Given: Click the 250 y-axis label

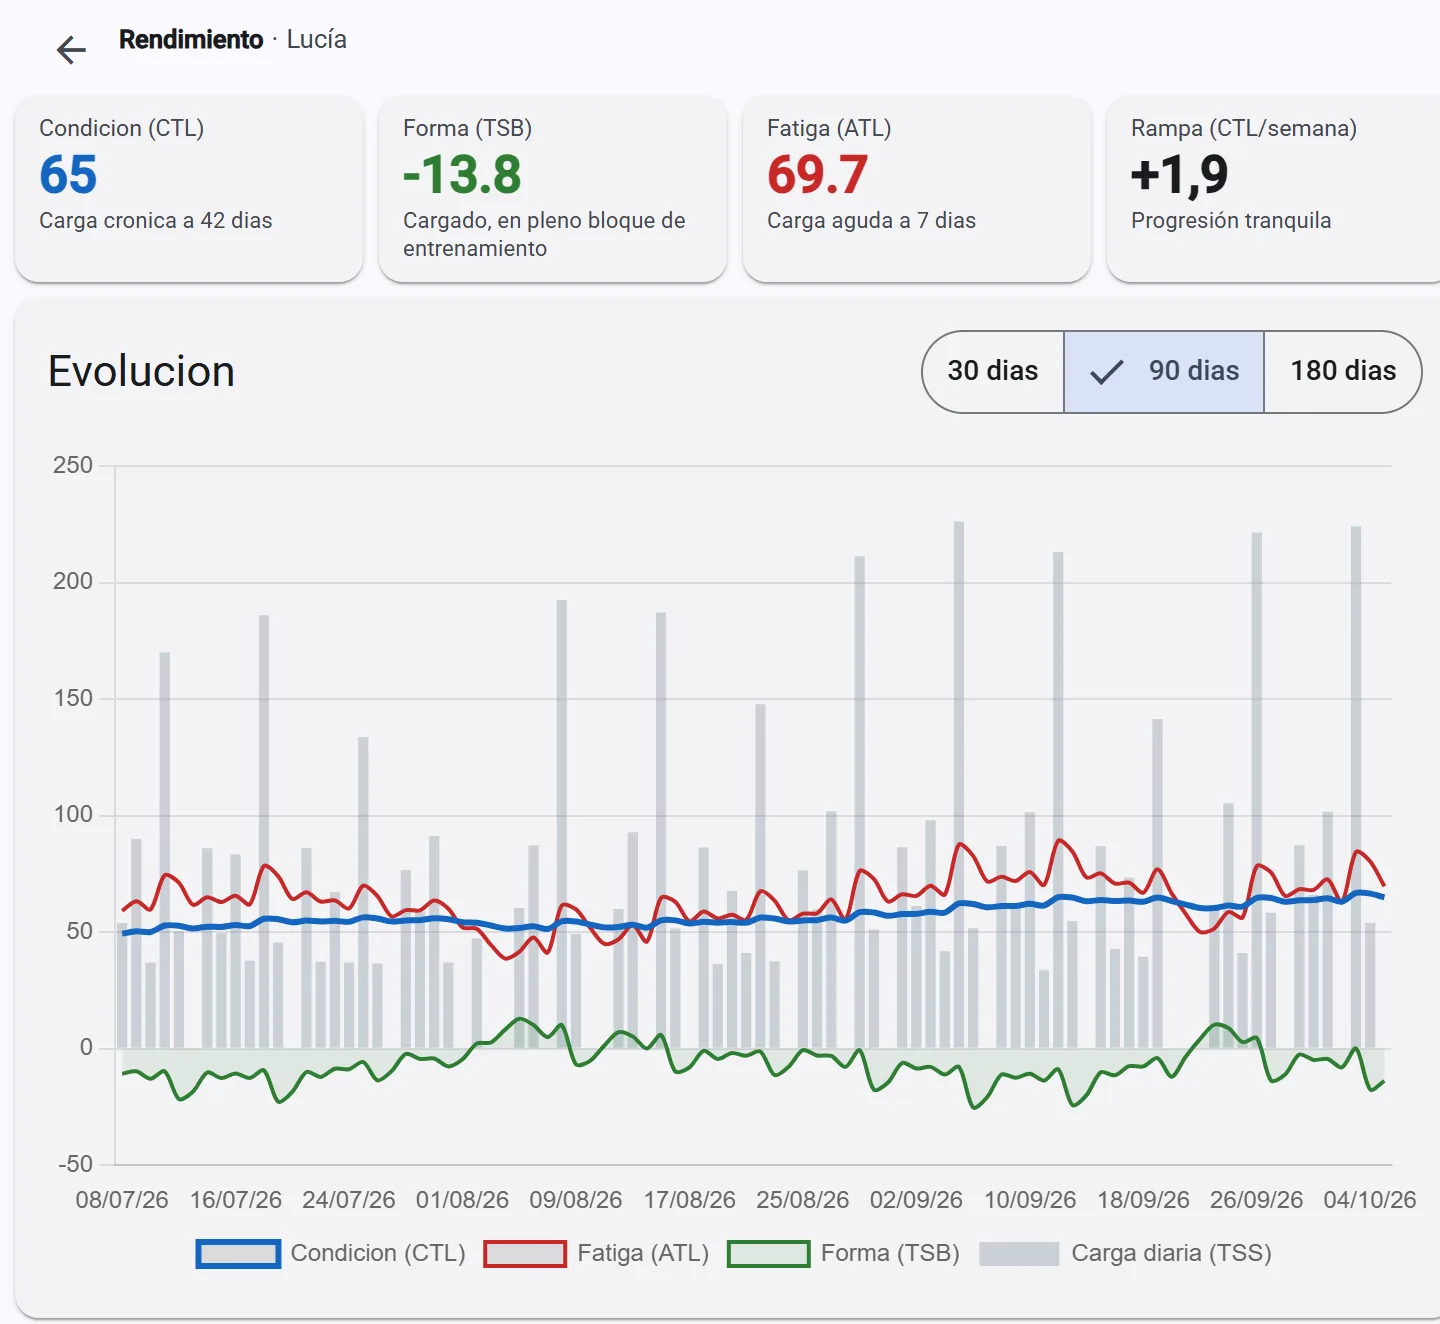Looking at the screenshot, I should tap(73, 465).
